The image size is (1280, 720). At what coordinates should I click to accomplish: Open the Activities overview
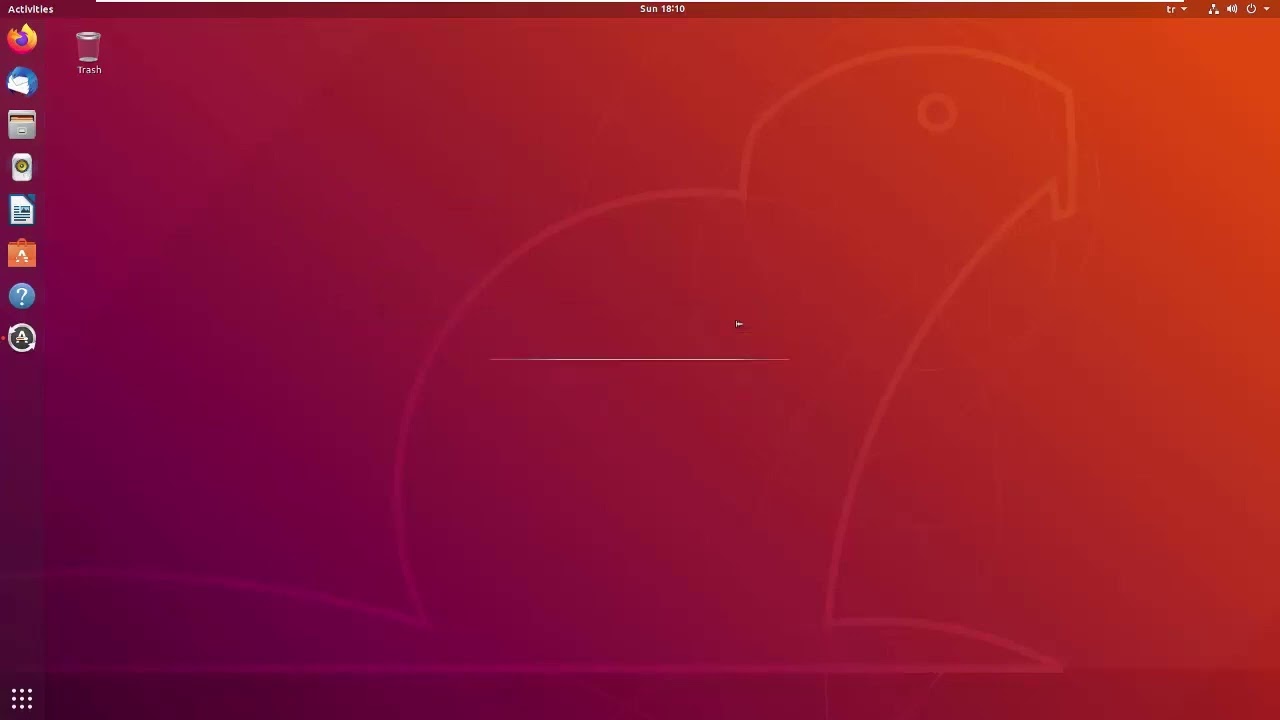pos(31,9)
